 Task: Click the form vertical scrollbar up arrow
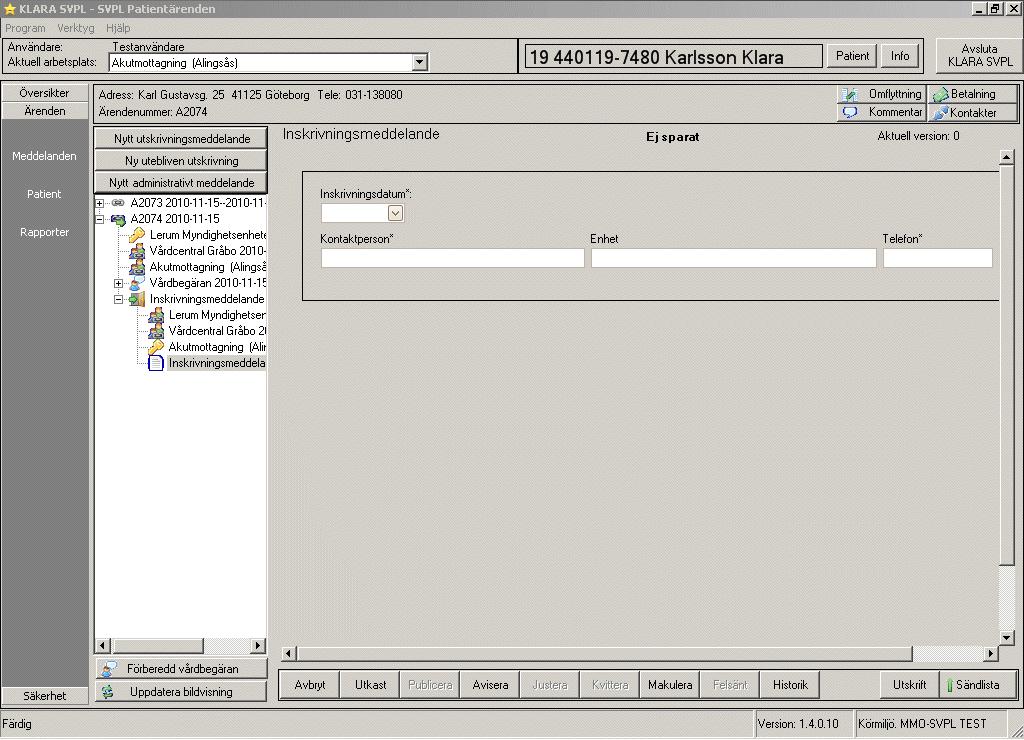pyautogui.click(x=1006, y=157)
